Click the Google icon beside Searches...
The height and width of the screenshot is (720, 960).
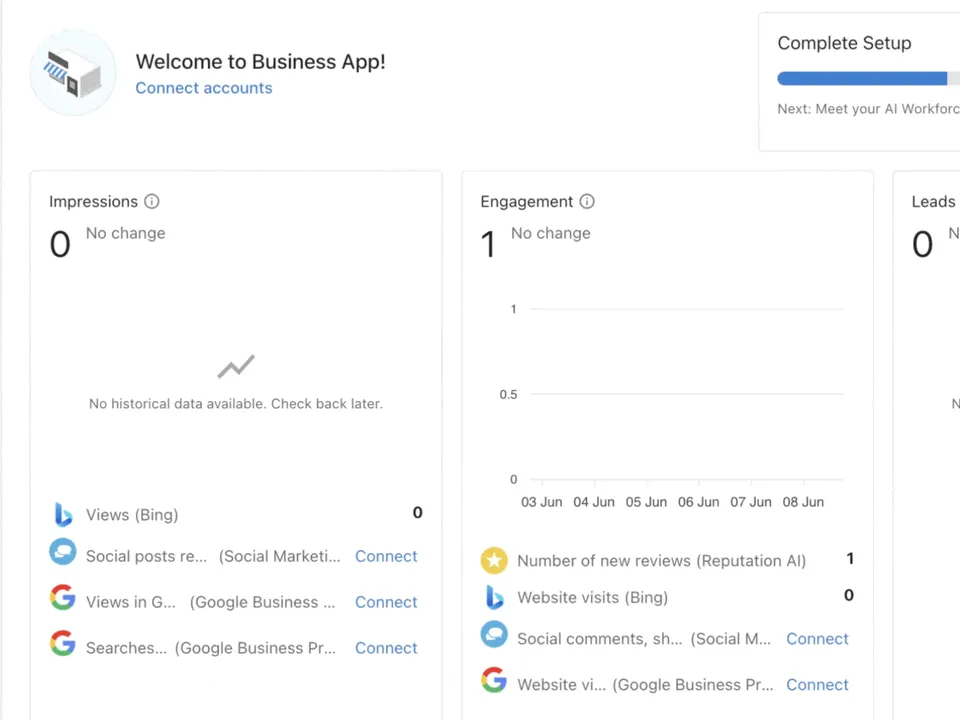pyautogui.click(x=63, y=643)
